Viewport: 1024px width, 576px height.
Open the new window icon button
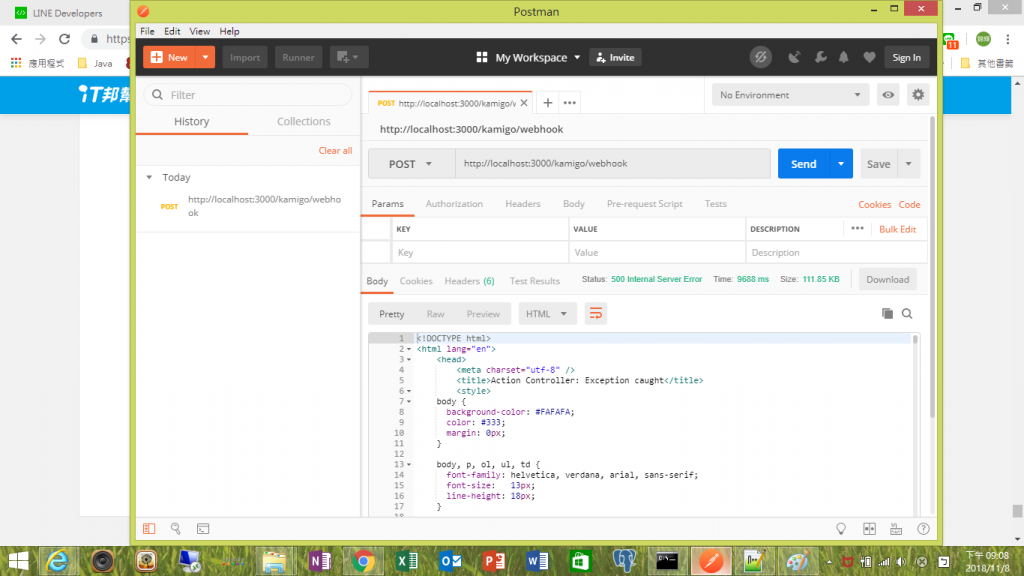pos(348,57)
